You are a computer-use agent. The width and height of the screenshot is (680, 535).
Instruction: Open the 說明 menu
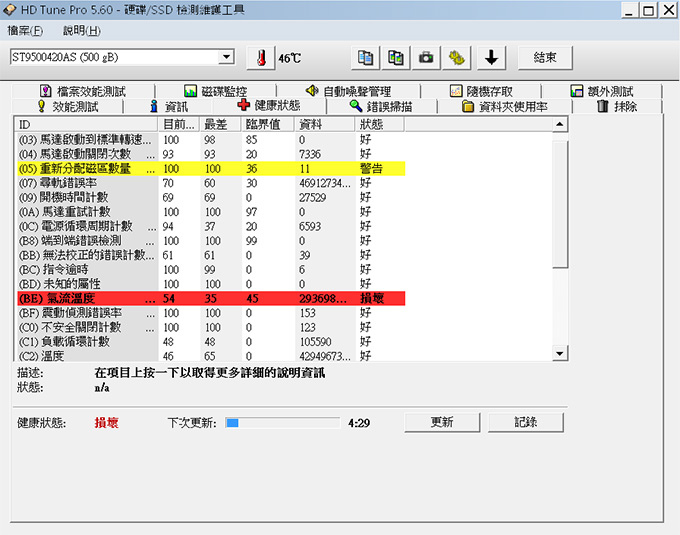tap(82, 30)
